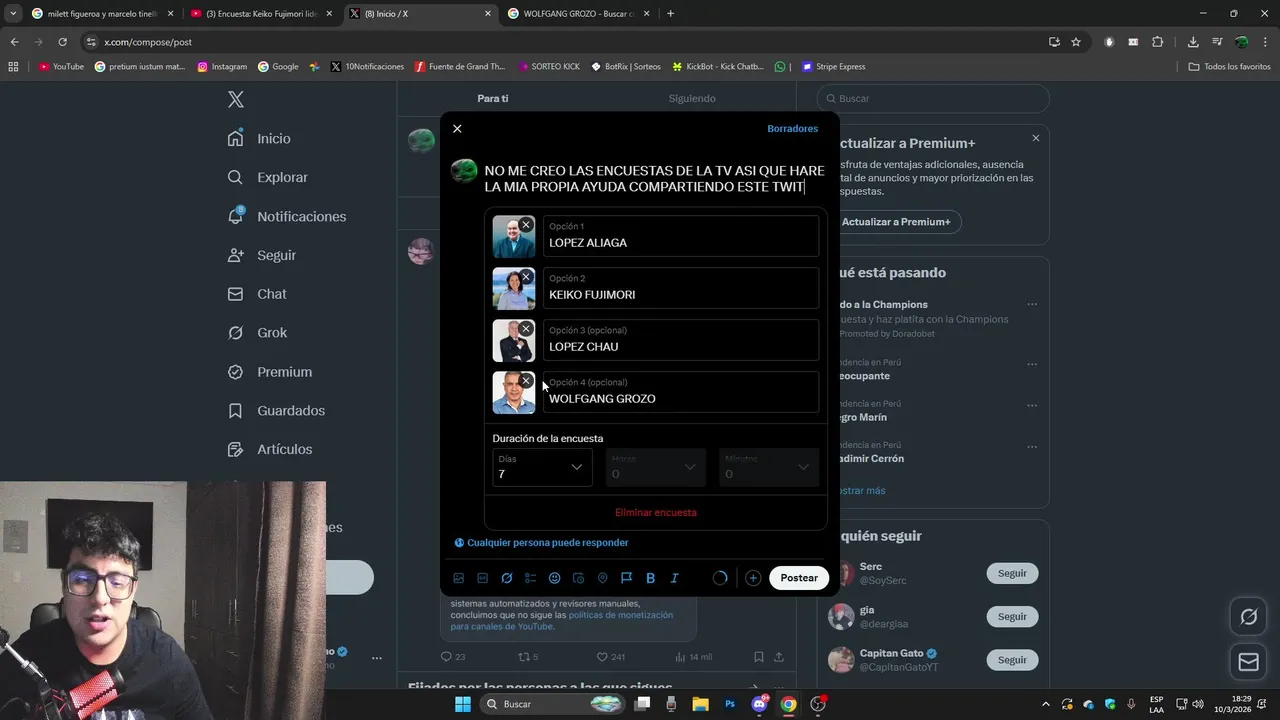1280x720 pixels.
Task: Open Artículos in the sidebar
Action: coord(269,449)
